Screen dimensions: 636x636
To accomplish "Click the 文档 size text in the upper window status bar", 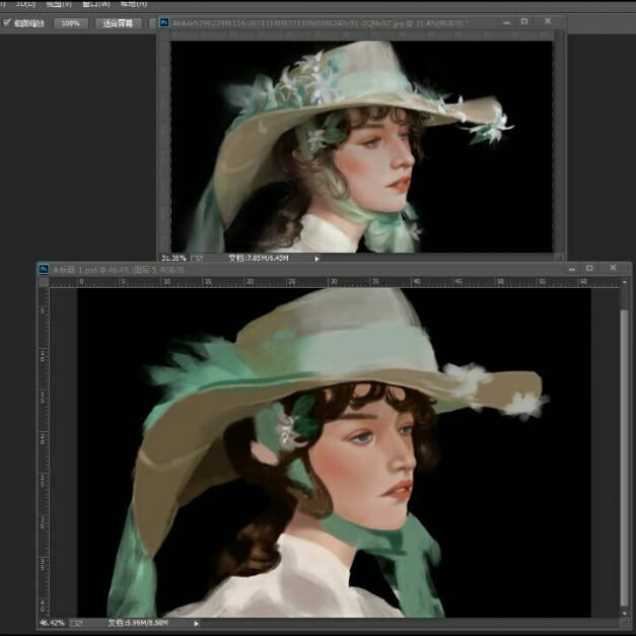I will coord(258,258).
